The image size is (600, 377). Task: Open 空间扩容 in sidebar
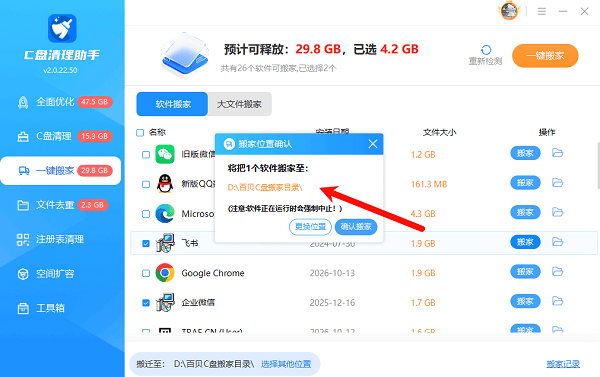(61, 274)
